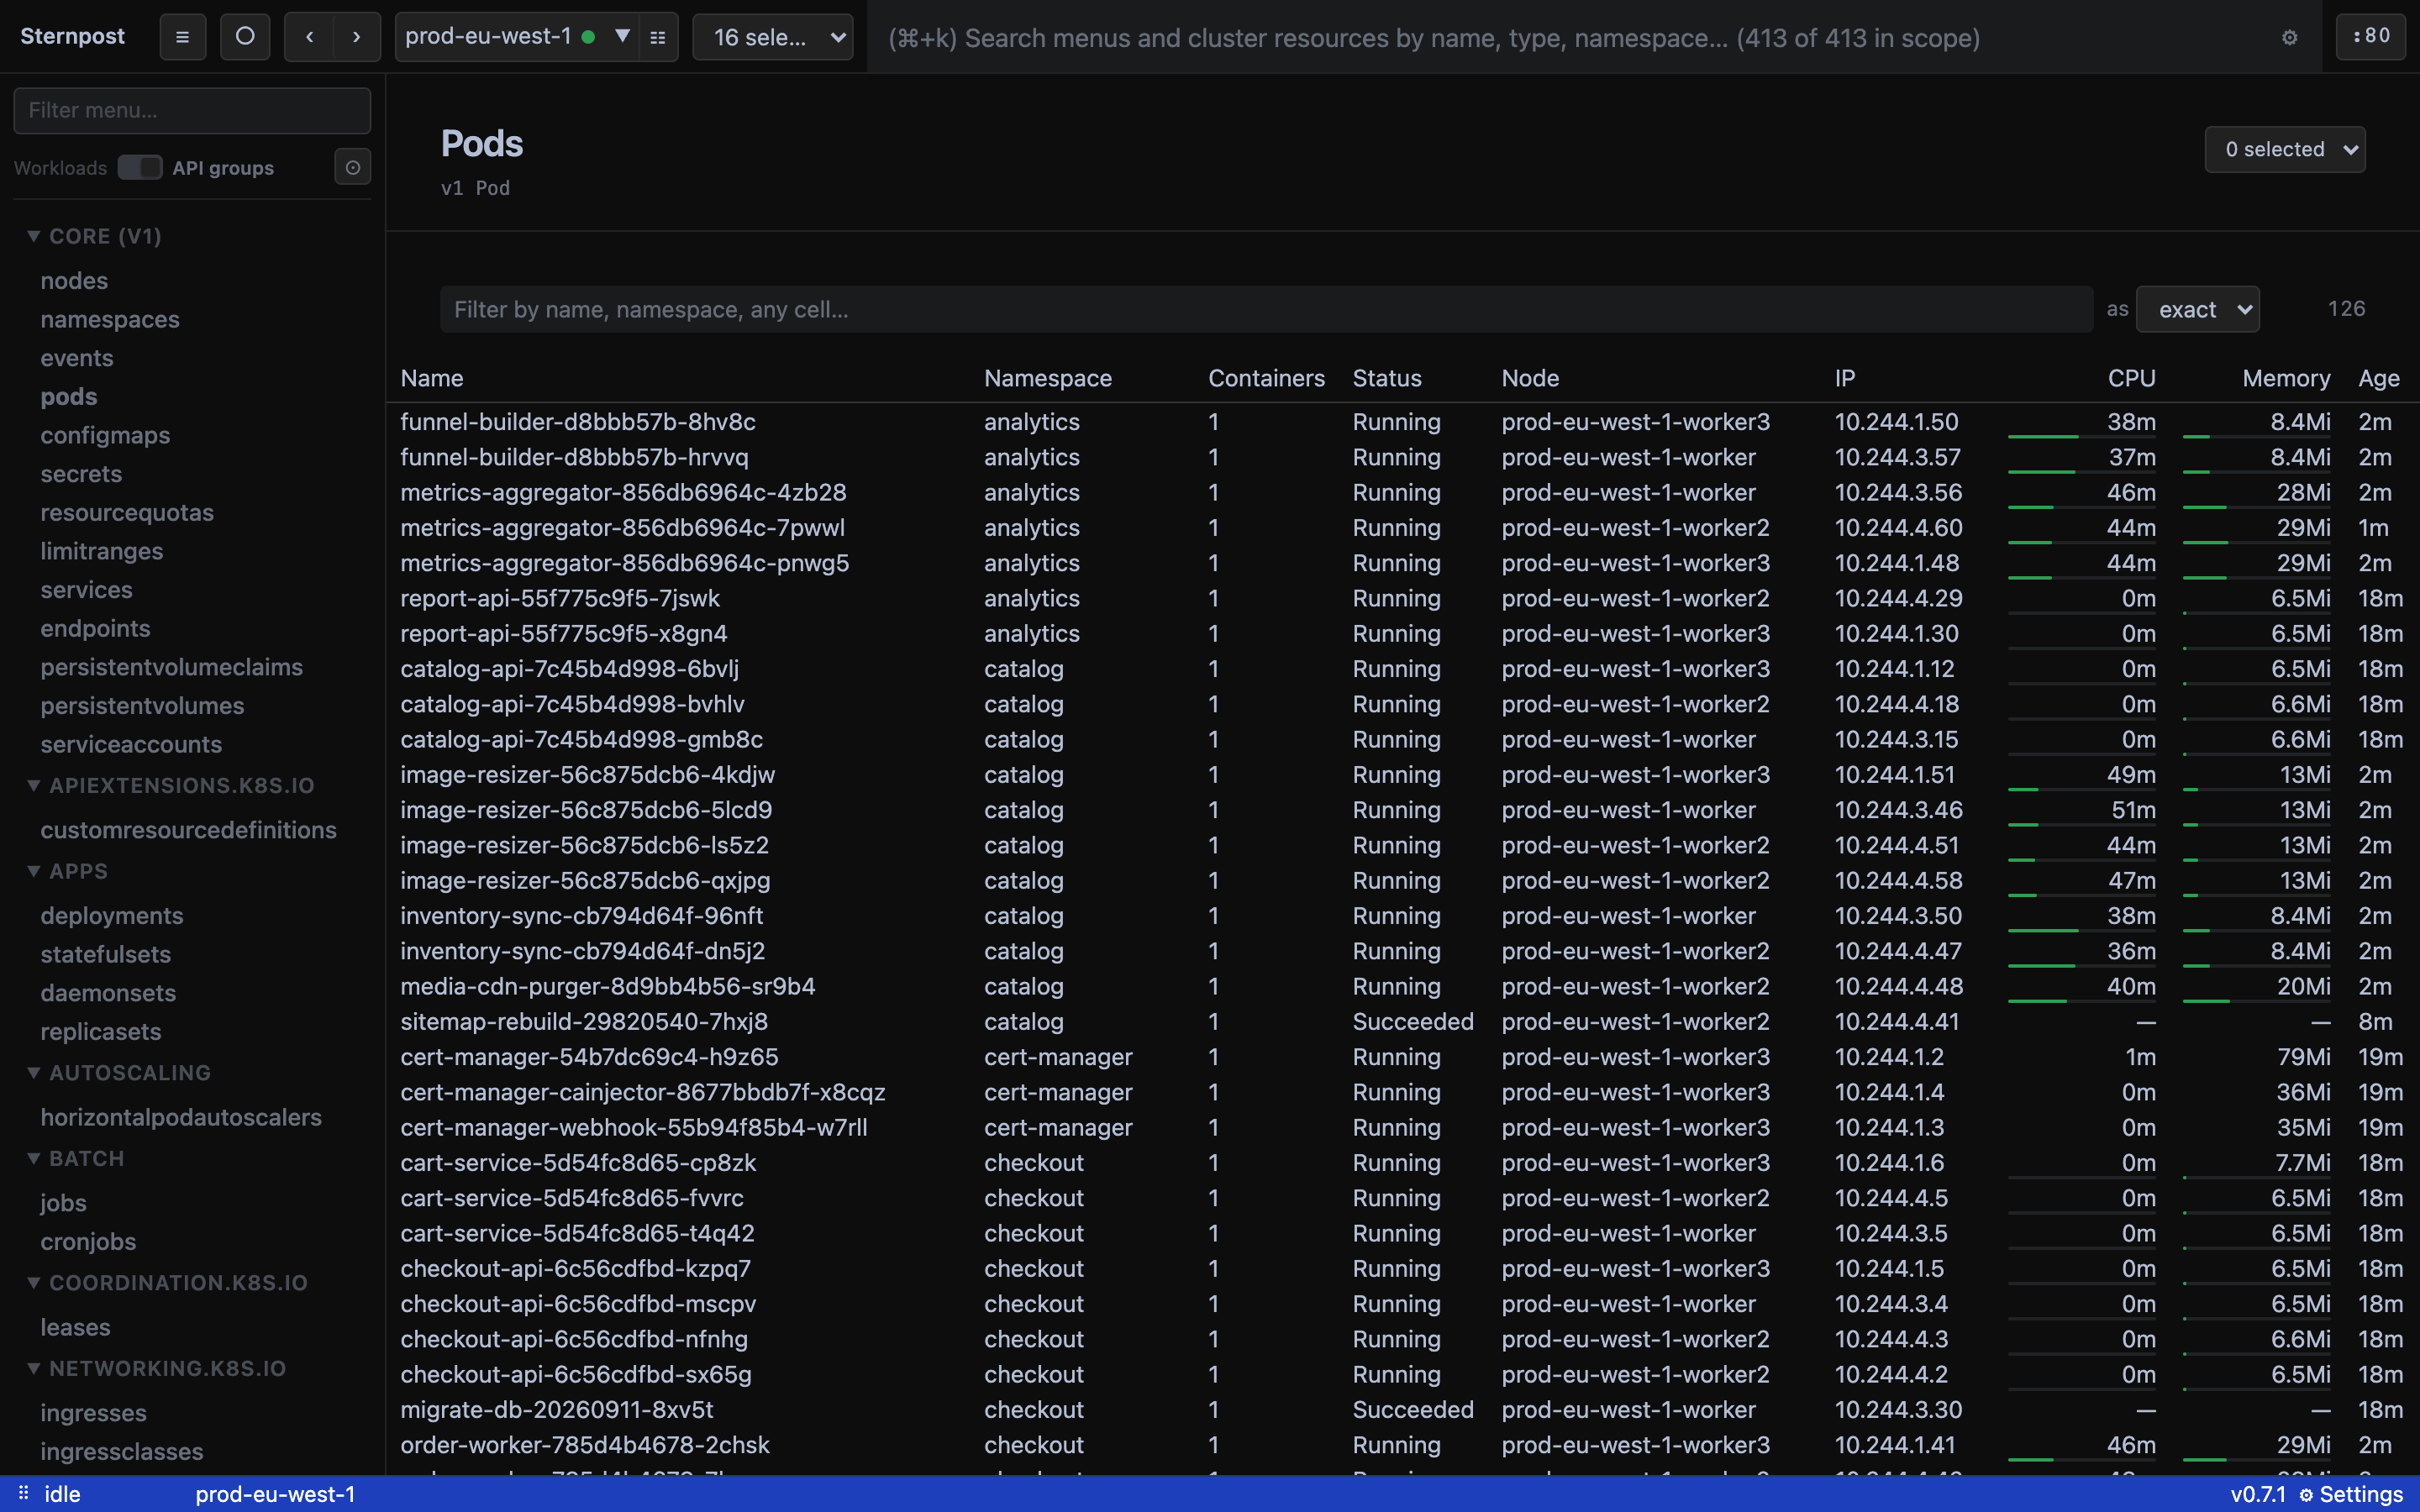The height and width of the screenshot is (1512, 2420).
Task: Open horizontalpodautoscalers in the sidebar
Action: [181, 1117]
